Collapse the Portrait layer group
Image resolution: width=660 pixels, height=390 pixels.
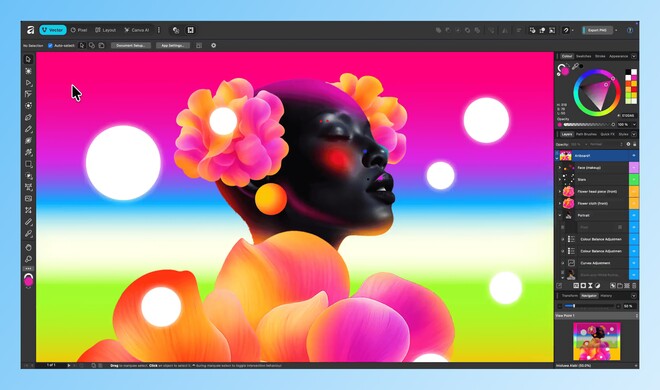[x=560, y=215]
